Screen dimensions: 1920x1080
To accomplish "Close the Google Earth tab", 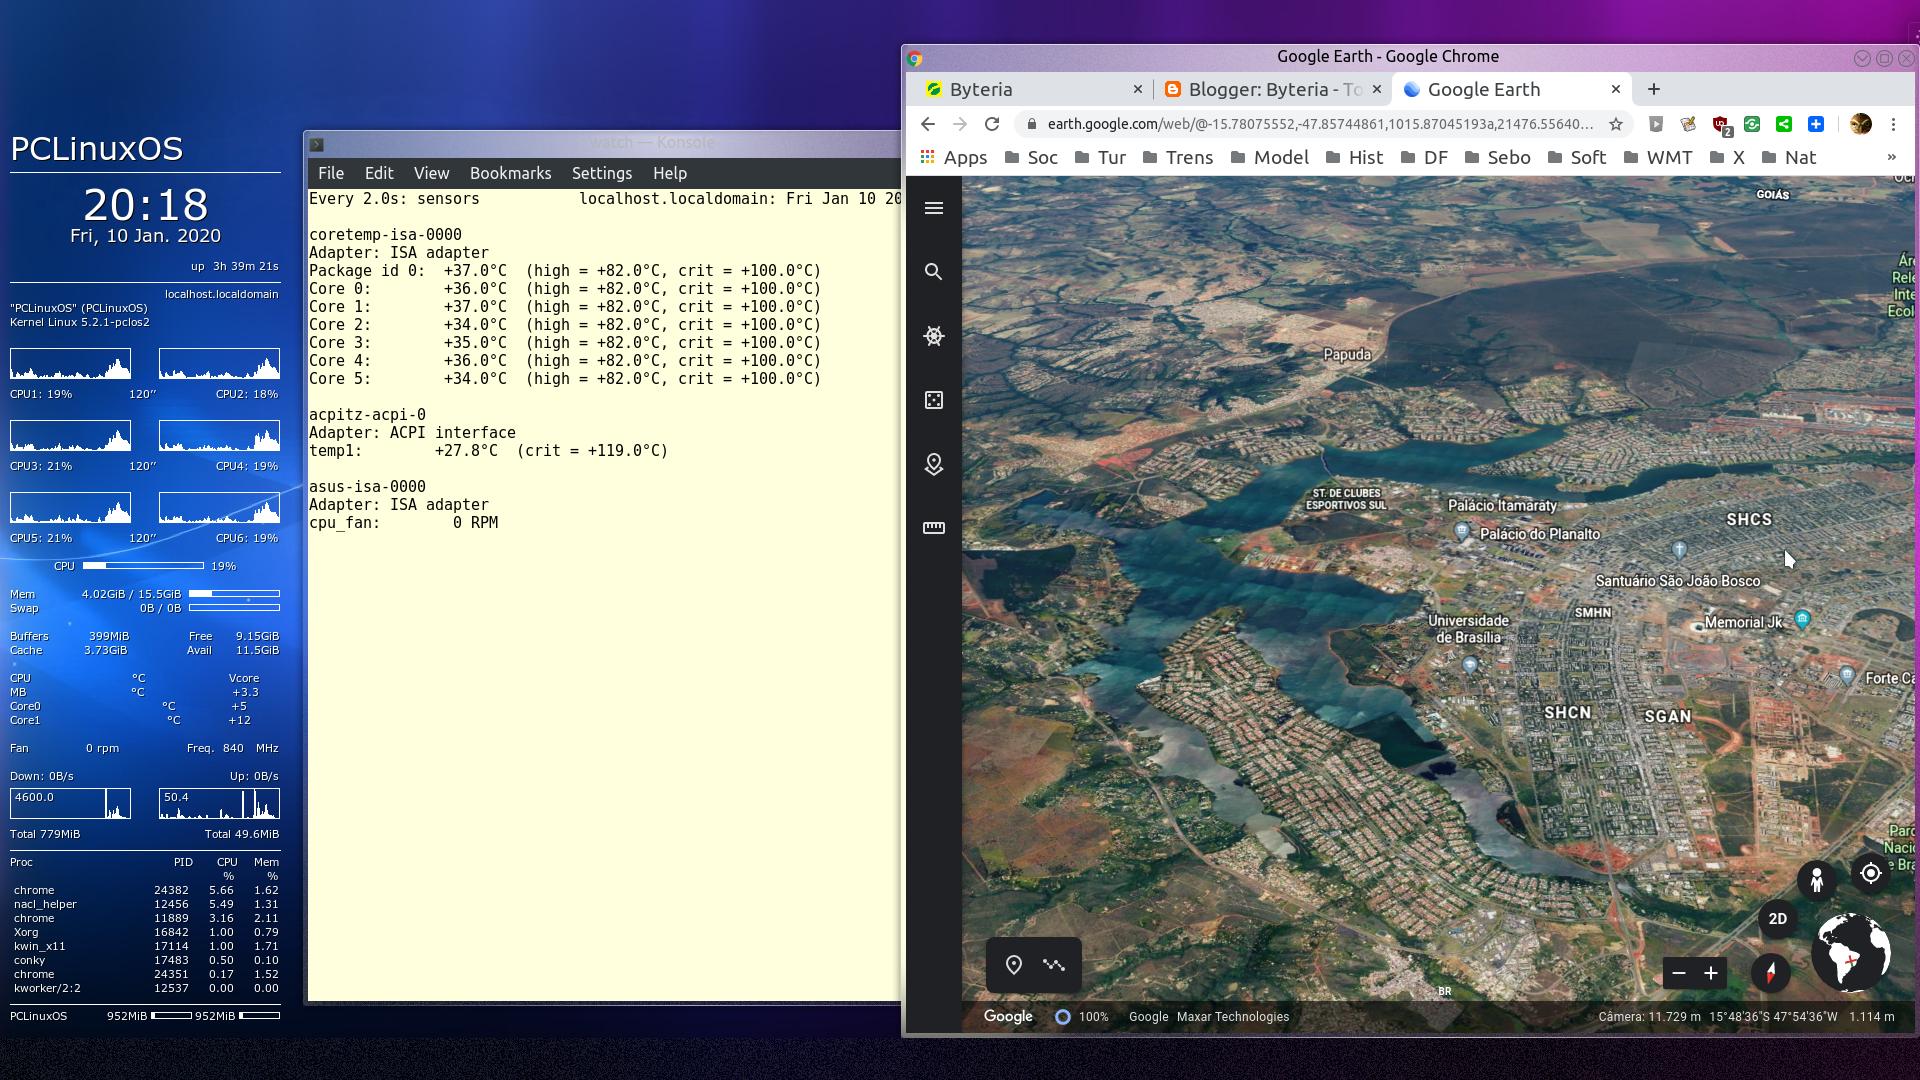I will coord(1615,89).
